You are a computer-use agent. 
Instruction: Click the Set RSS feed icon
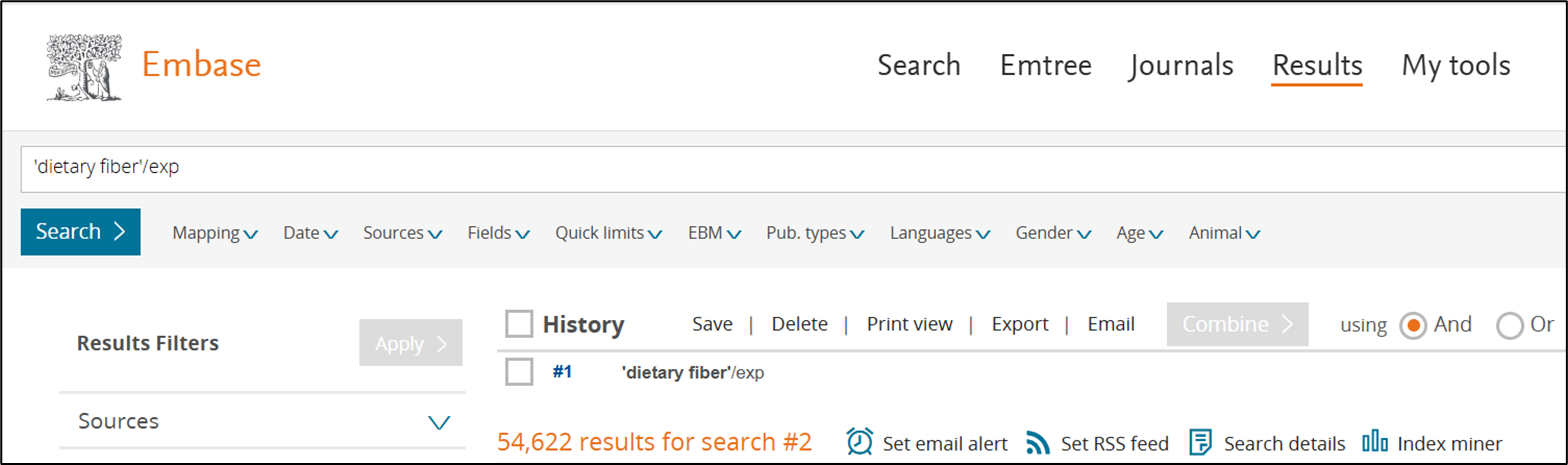click(1039, 442)
